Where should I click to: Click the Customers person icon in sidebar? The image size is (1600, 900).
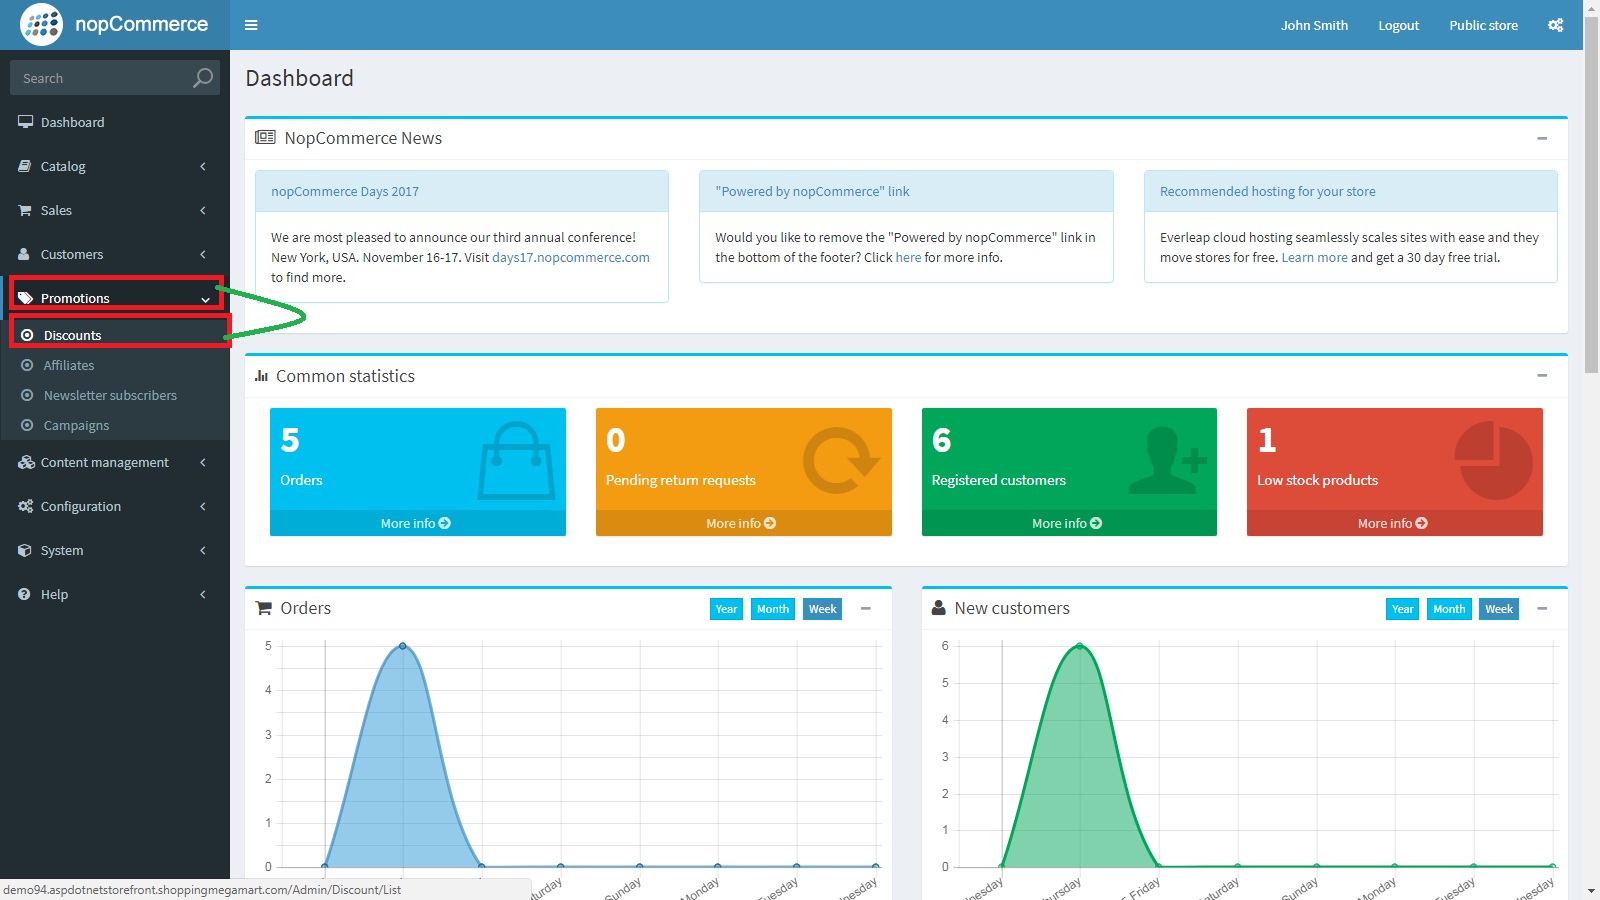click(x=25, y=254)
